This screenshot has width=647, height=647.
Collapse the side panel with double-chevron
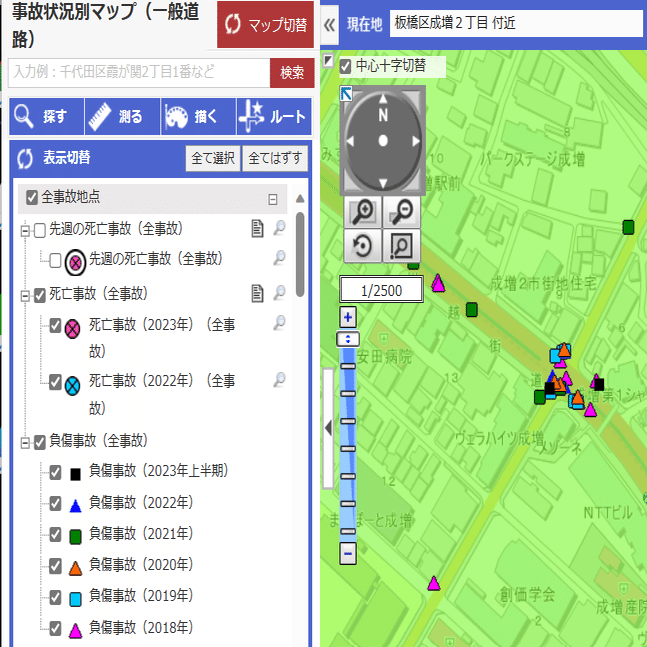tap(329, 26)
